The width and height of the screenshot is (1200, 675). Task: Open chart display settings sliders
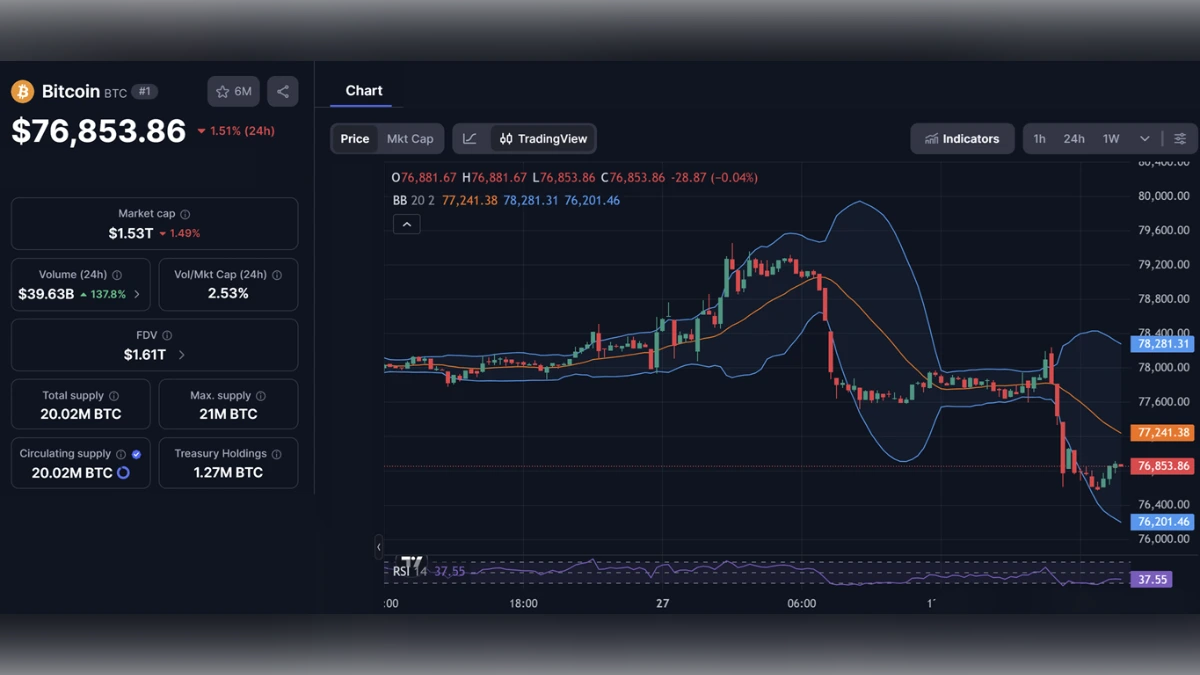click(x=1180, y=138)
